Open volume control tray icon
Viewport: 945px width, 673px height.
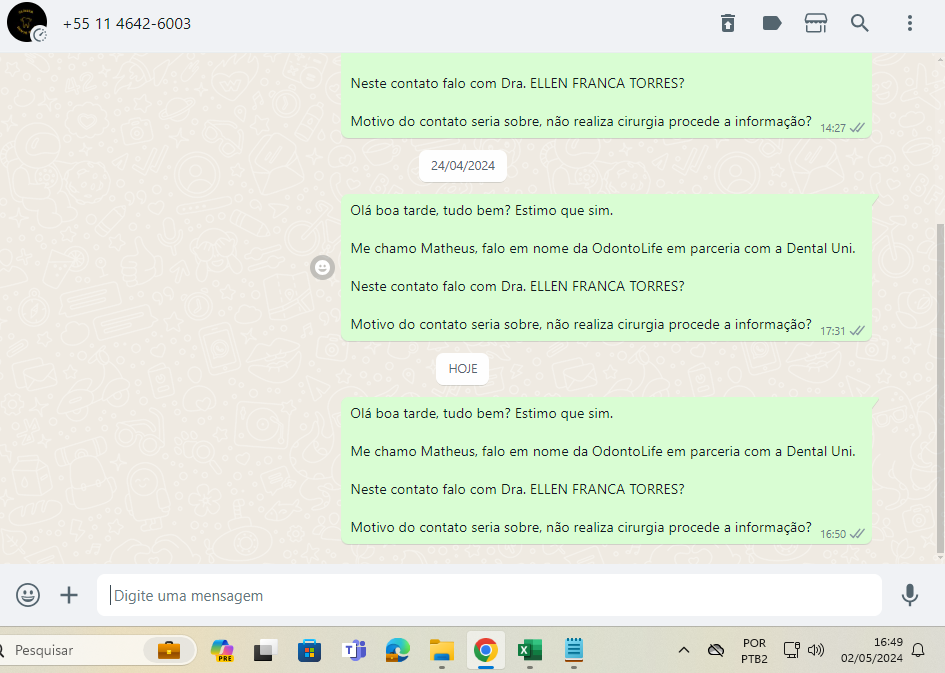[x=815, y=650]
